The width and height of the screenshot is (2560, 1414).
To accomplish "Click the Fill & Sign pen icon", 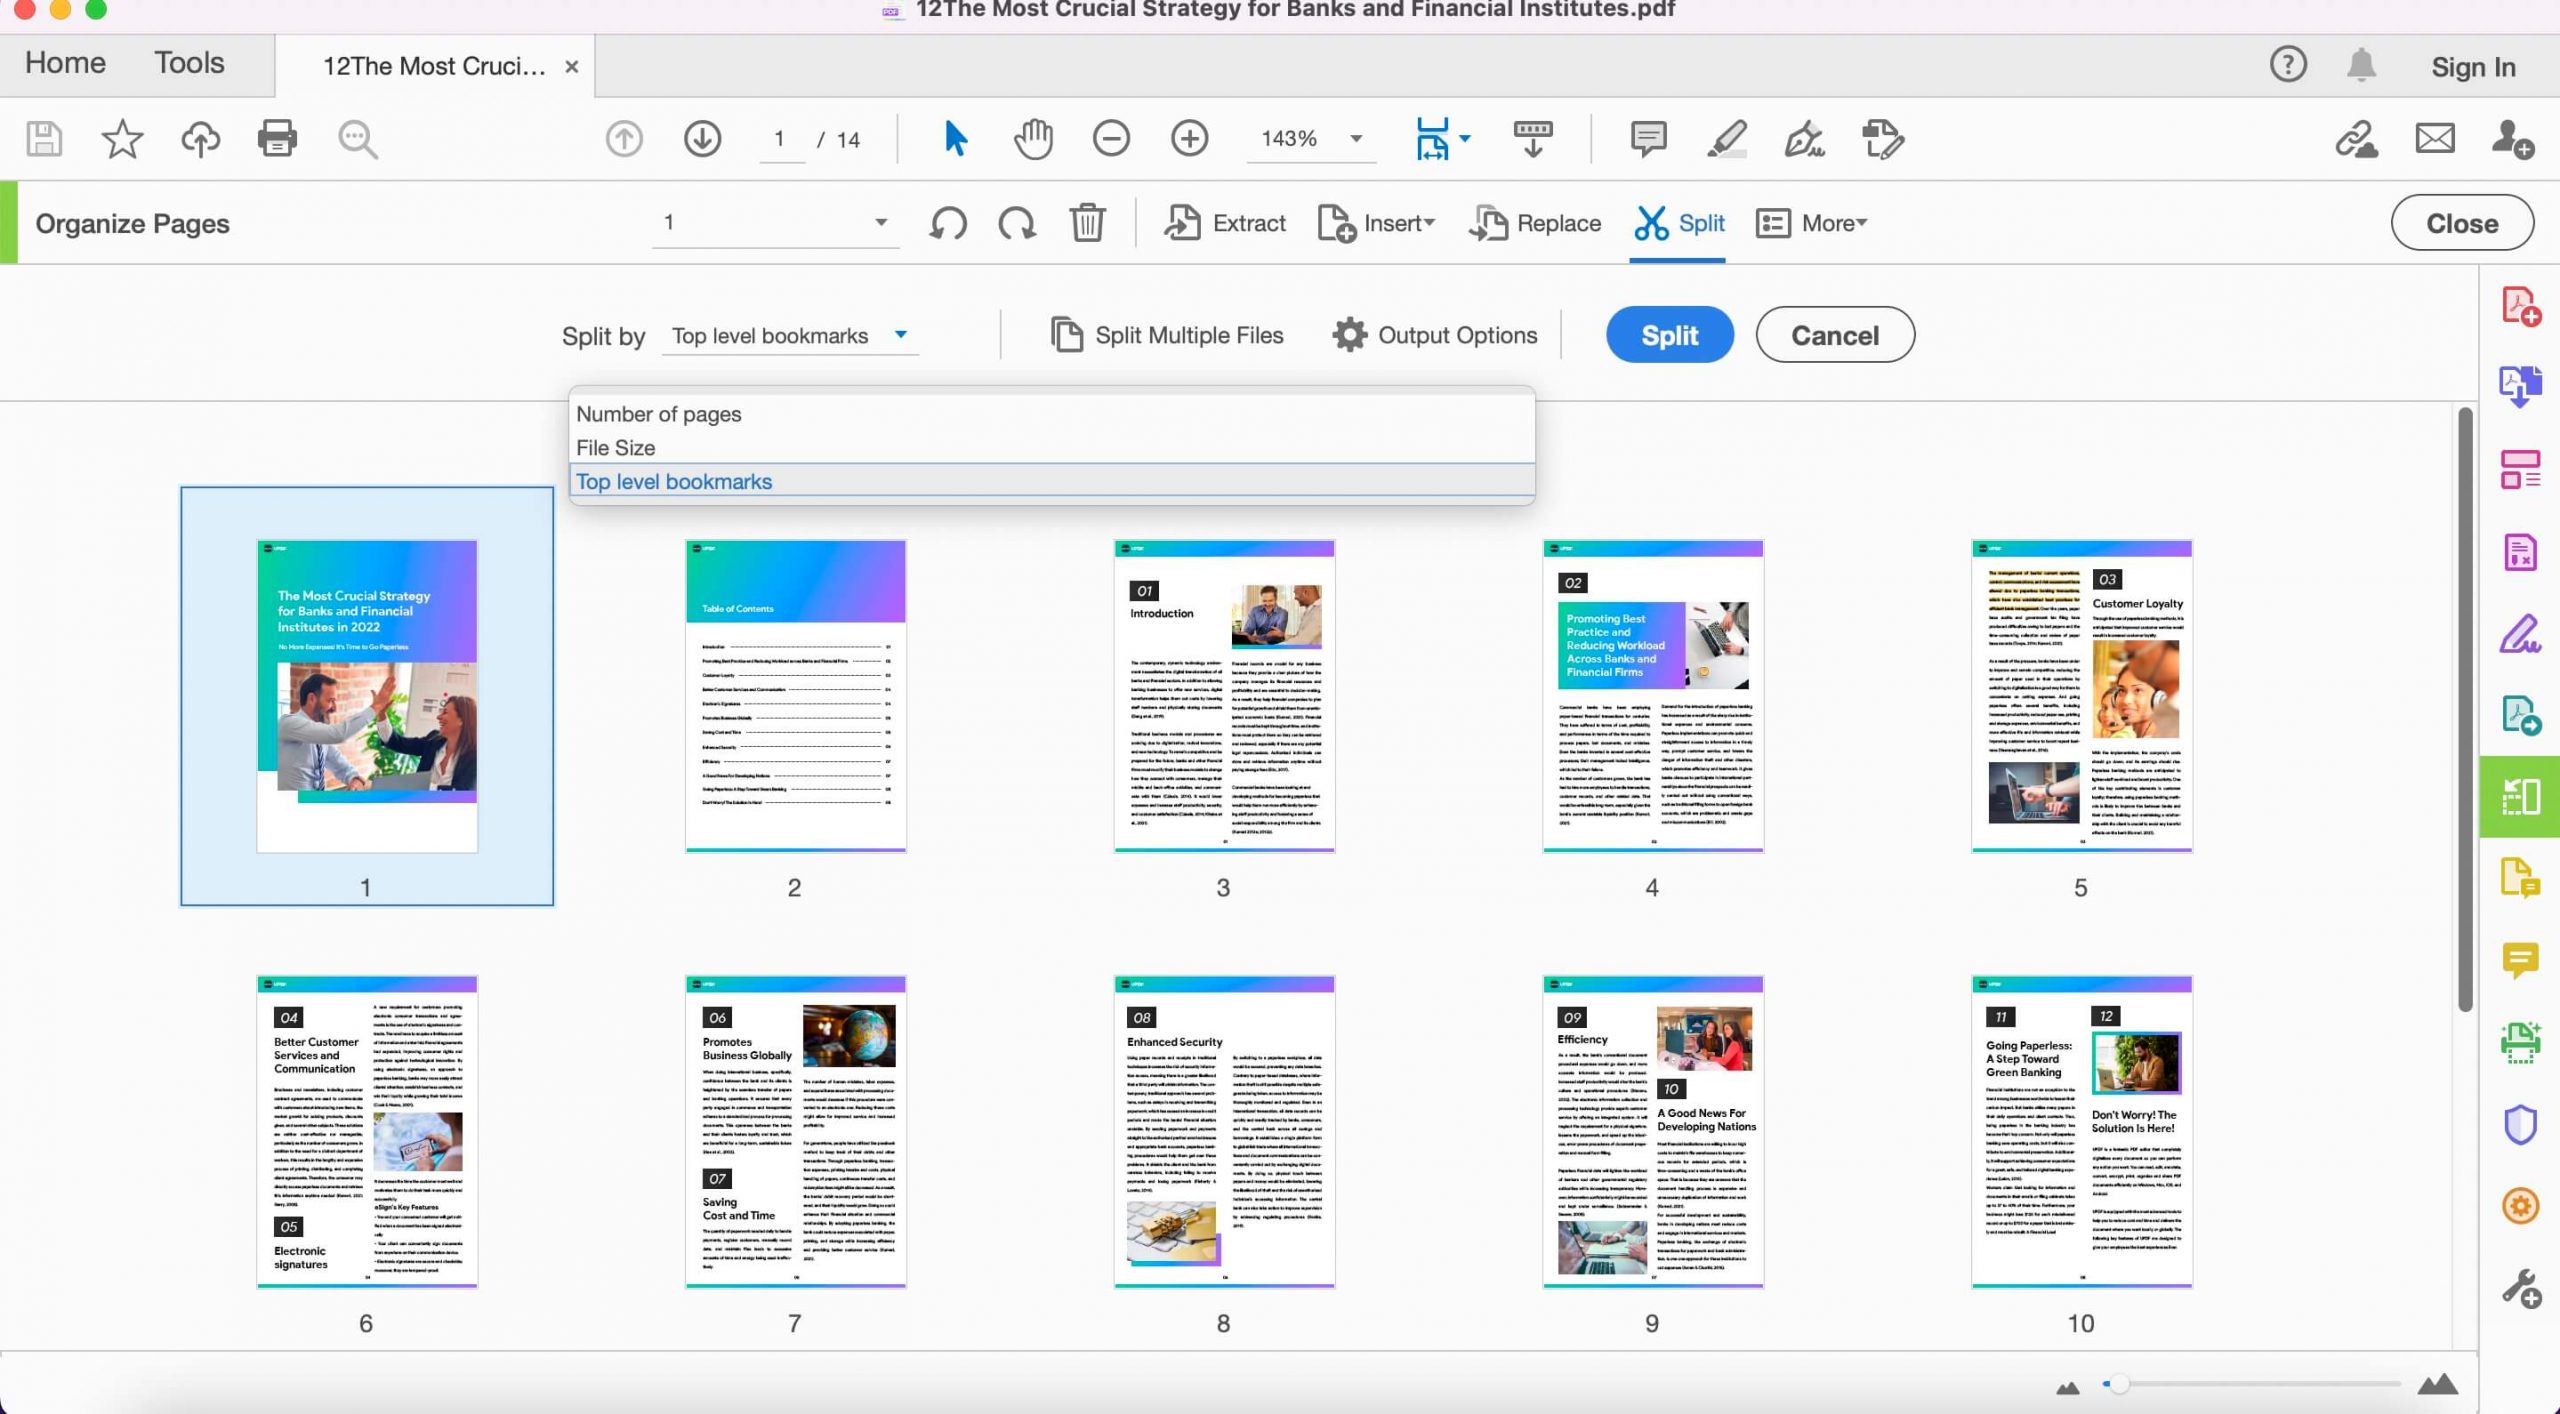I will [x=1805, y=139].
